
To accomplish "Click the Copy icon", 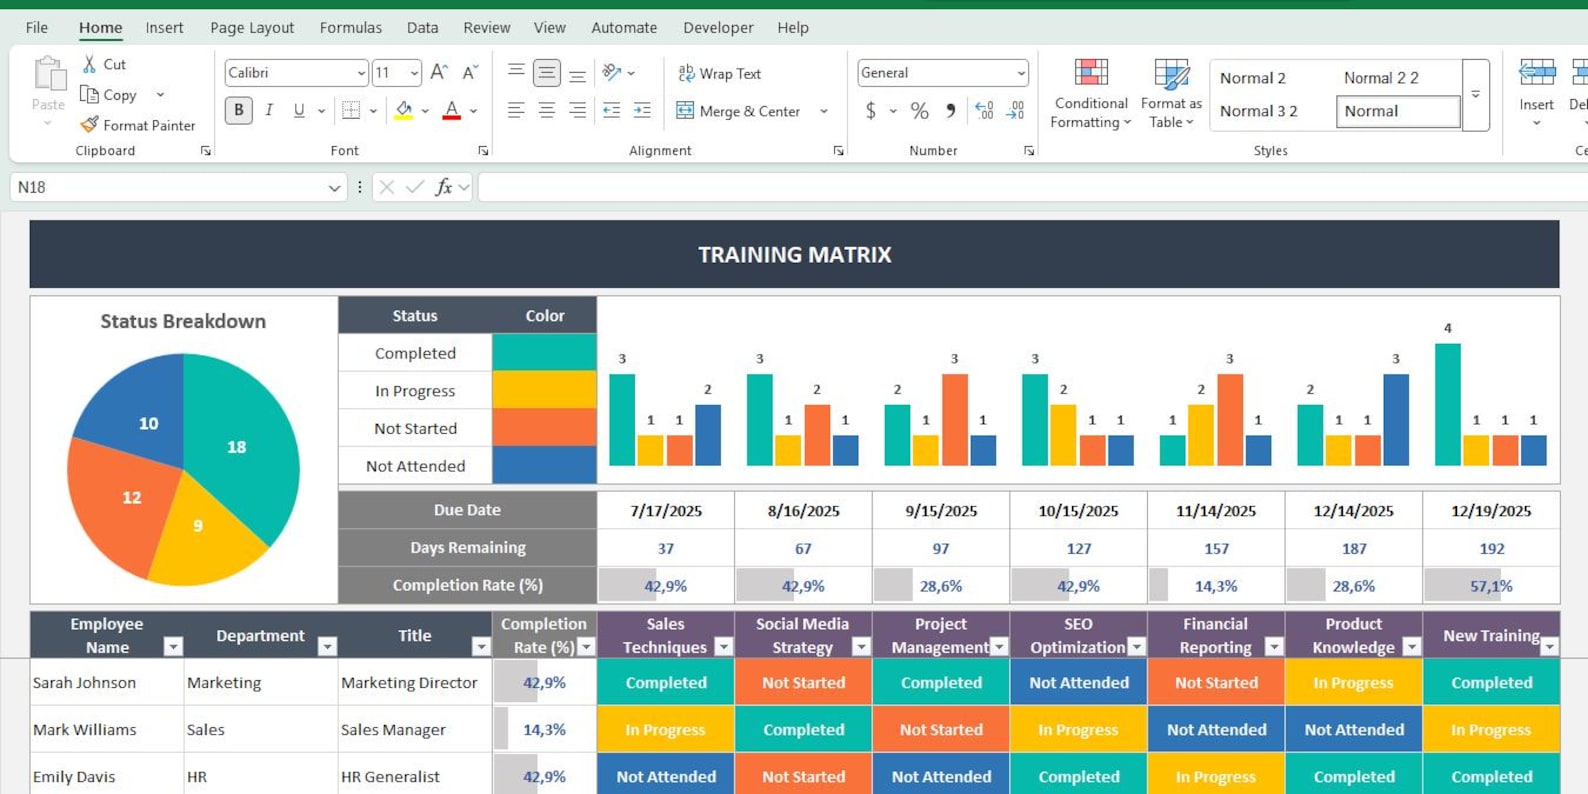I will click(x=89, y=94).
